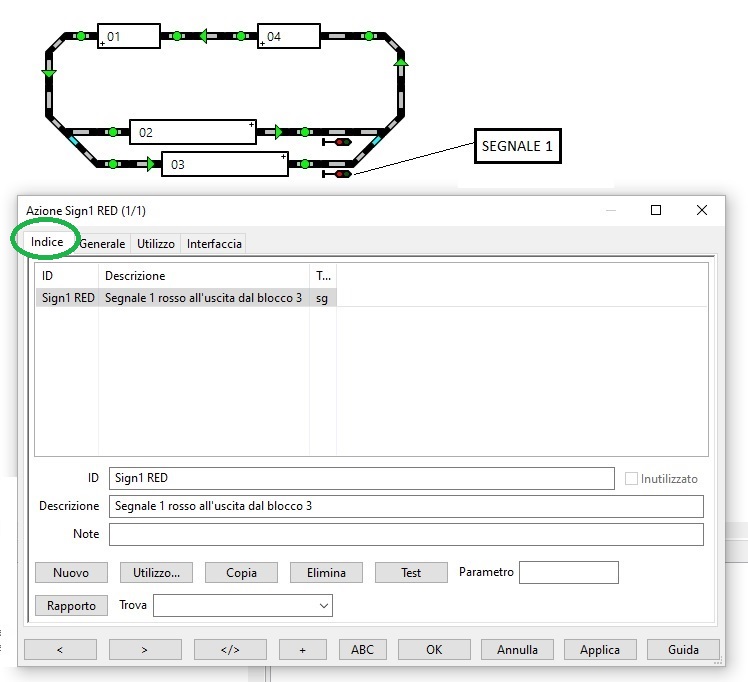Select block 01 on the track plan
This screenshot has width=748, height=682.
pyautogui.click(x=129, y=37)
